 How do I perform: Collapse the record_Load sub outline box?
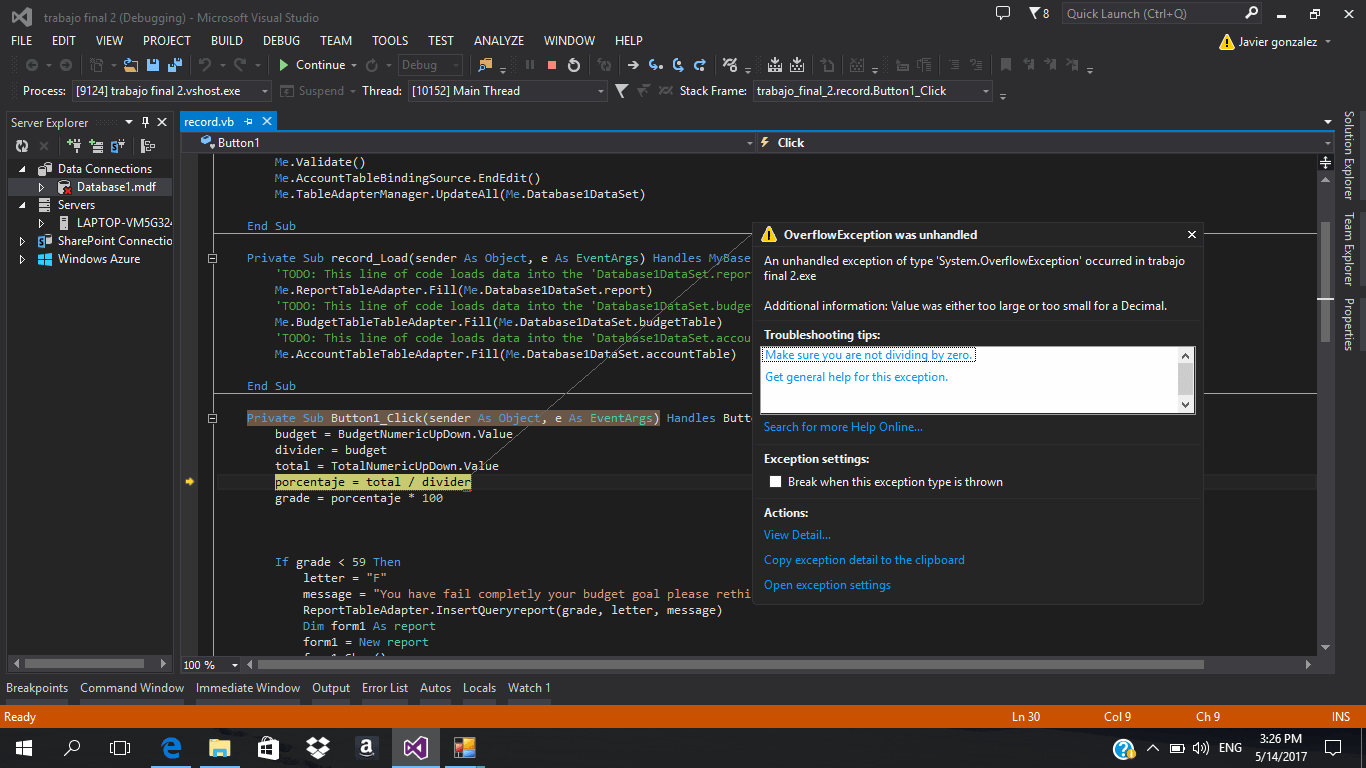(212, 258)
